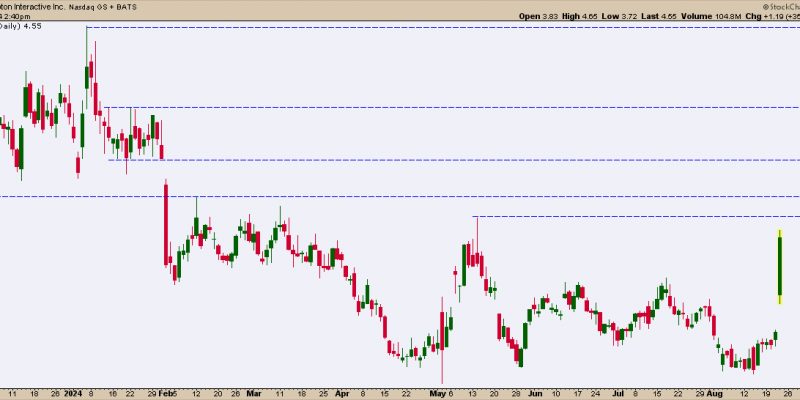
Task: Select the Jul month label on date axis
Action: pos(618,394)
